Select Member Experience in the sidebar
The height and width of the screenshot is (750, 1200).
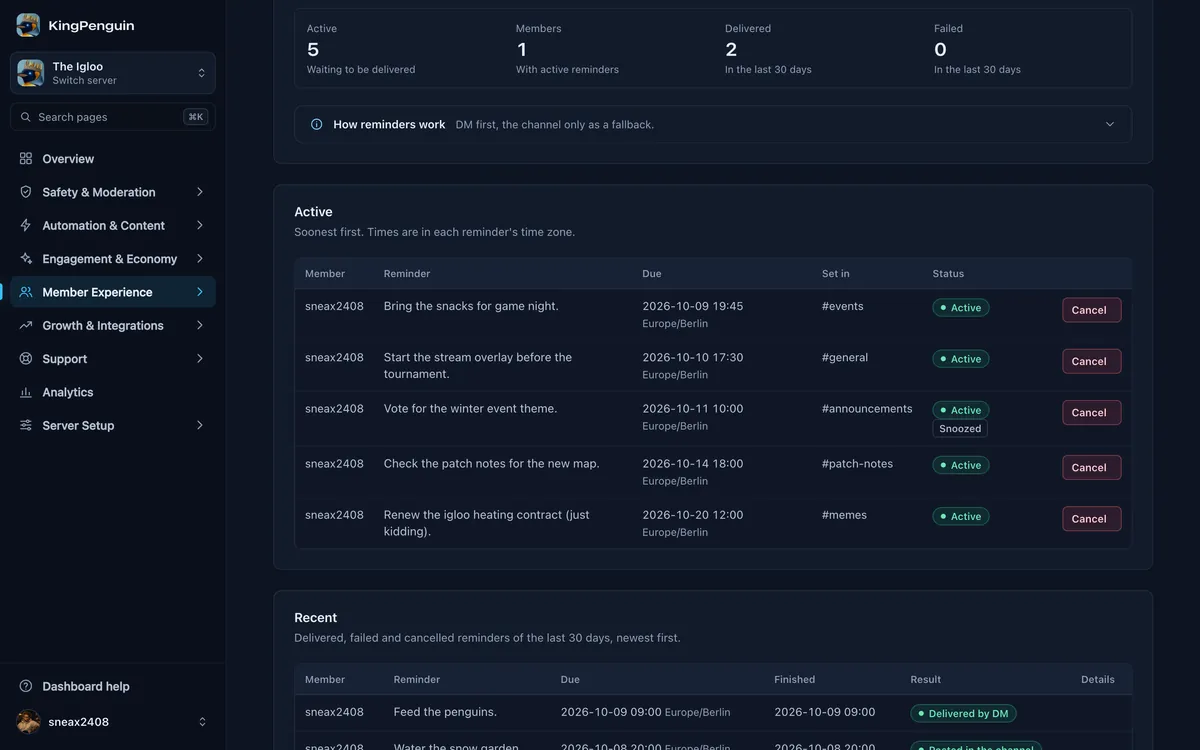[x=113, y=292]
